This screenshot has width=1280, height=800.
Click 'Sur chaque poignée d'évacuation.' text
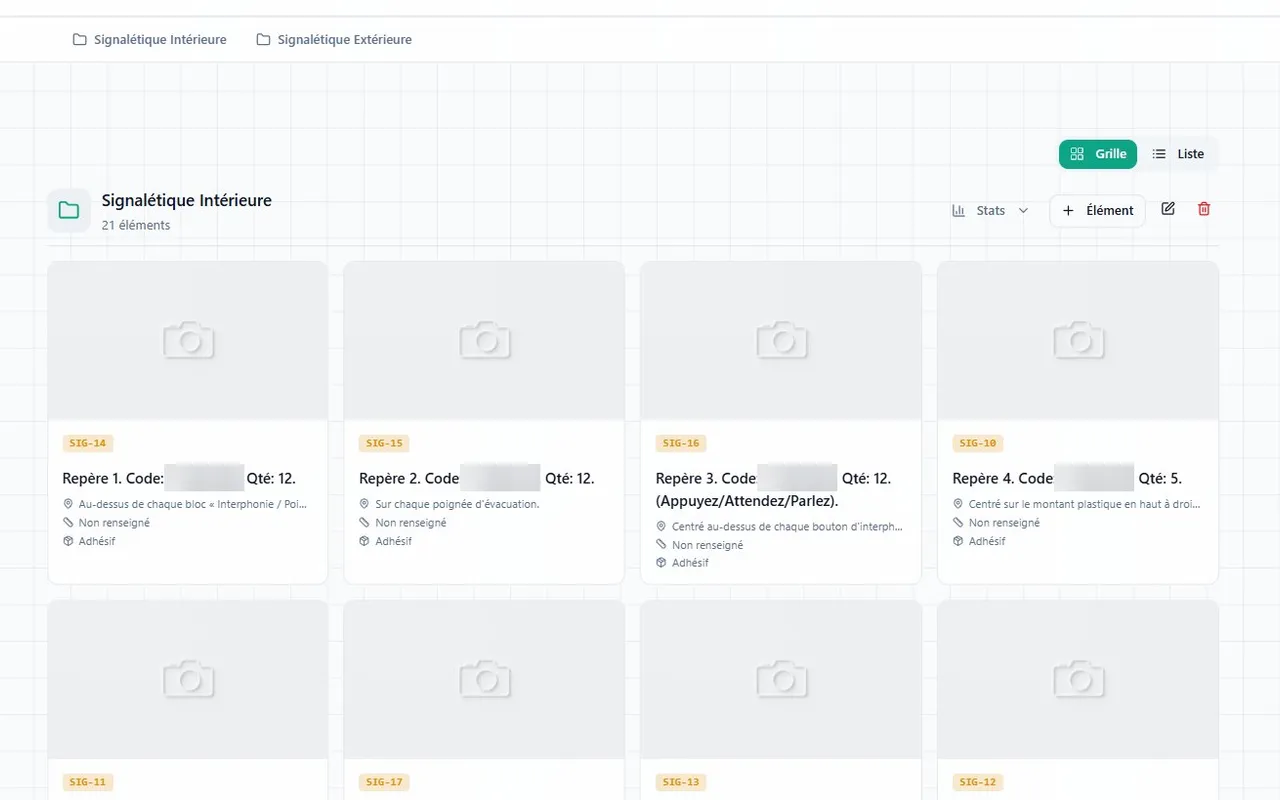pyautogui.click(x=457, y=504)
